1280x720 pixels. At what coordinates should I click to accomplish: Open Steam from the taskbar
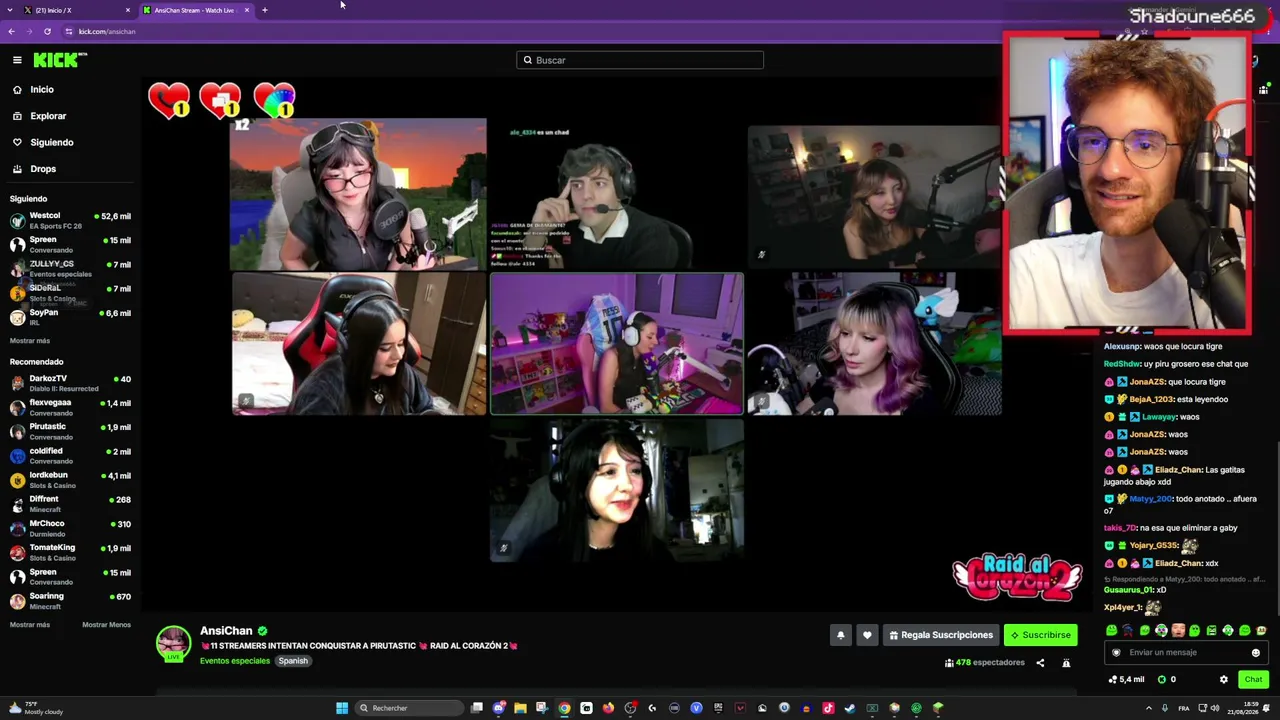pyautogui.click(x=850, y=708)
